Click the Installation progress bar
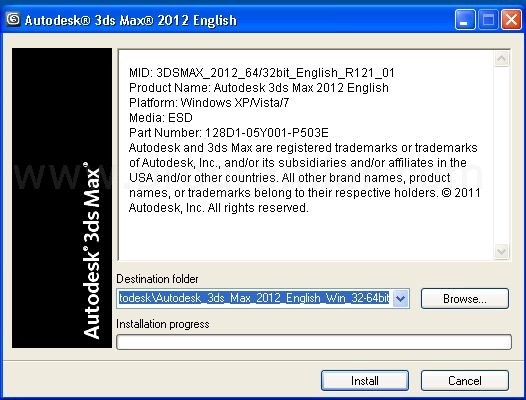The height and width of the screenshot is (400, 526). pyautogui.click(x=314, y=342)
